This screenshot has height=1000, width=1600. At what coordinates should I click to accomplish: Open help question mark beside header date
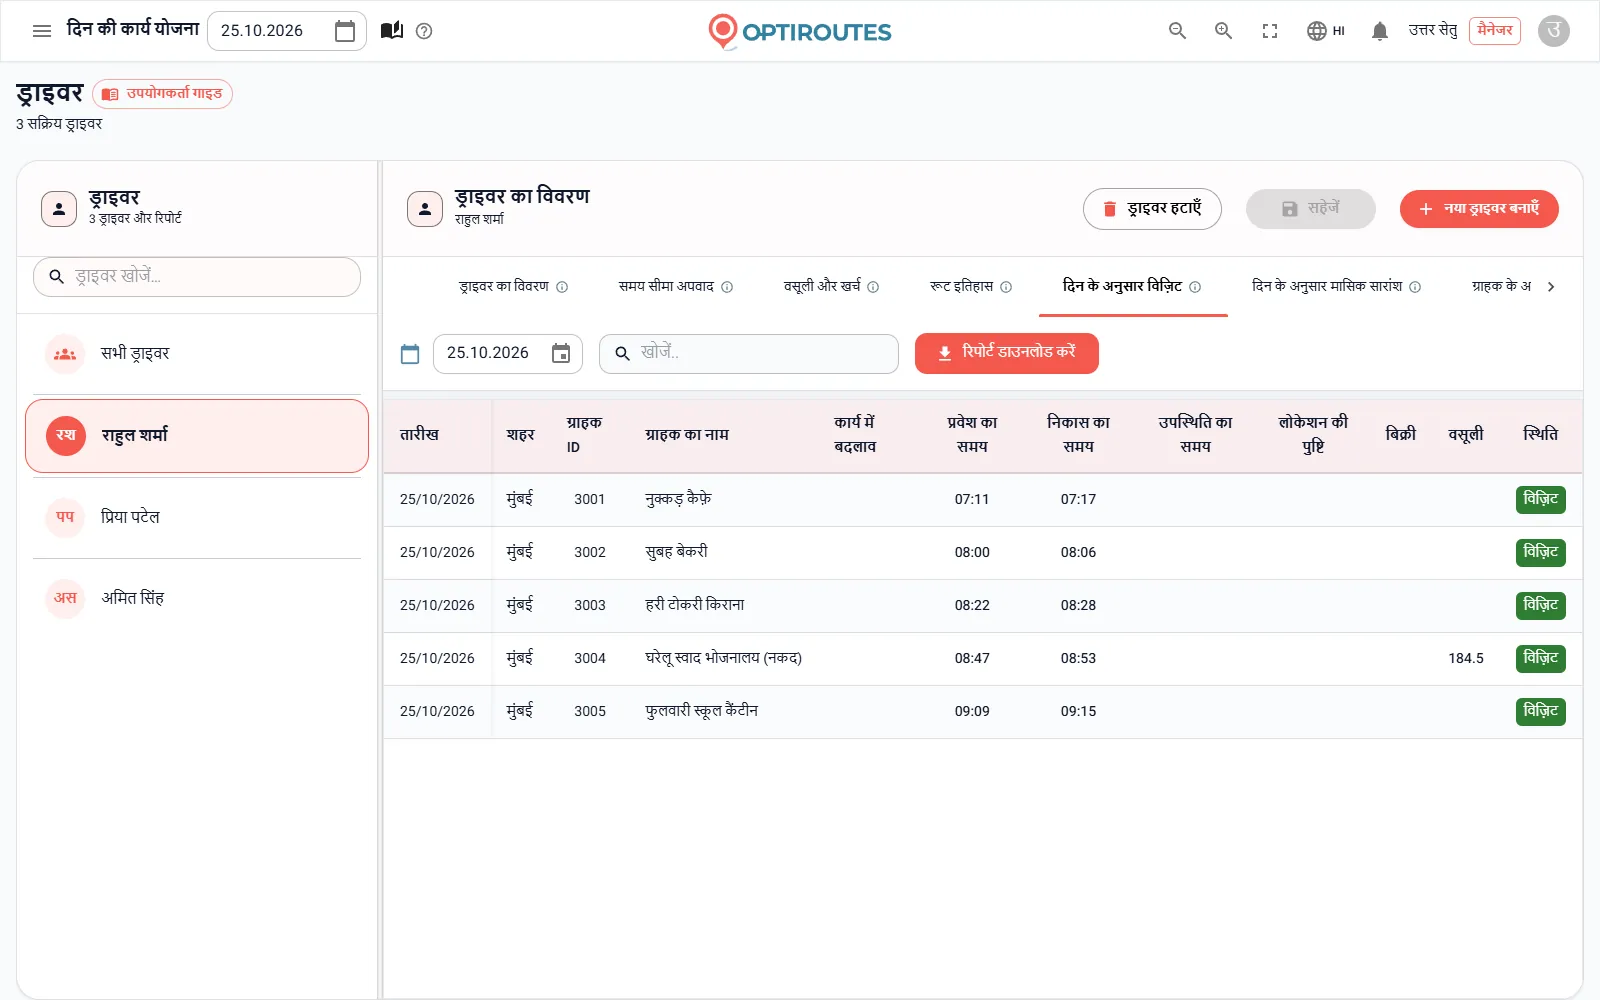coord(424,31)
